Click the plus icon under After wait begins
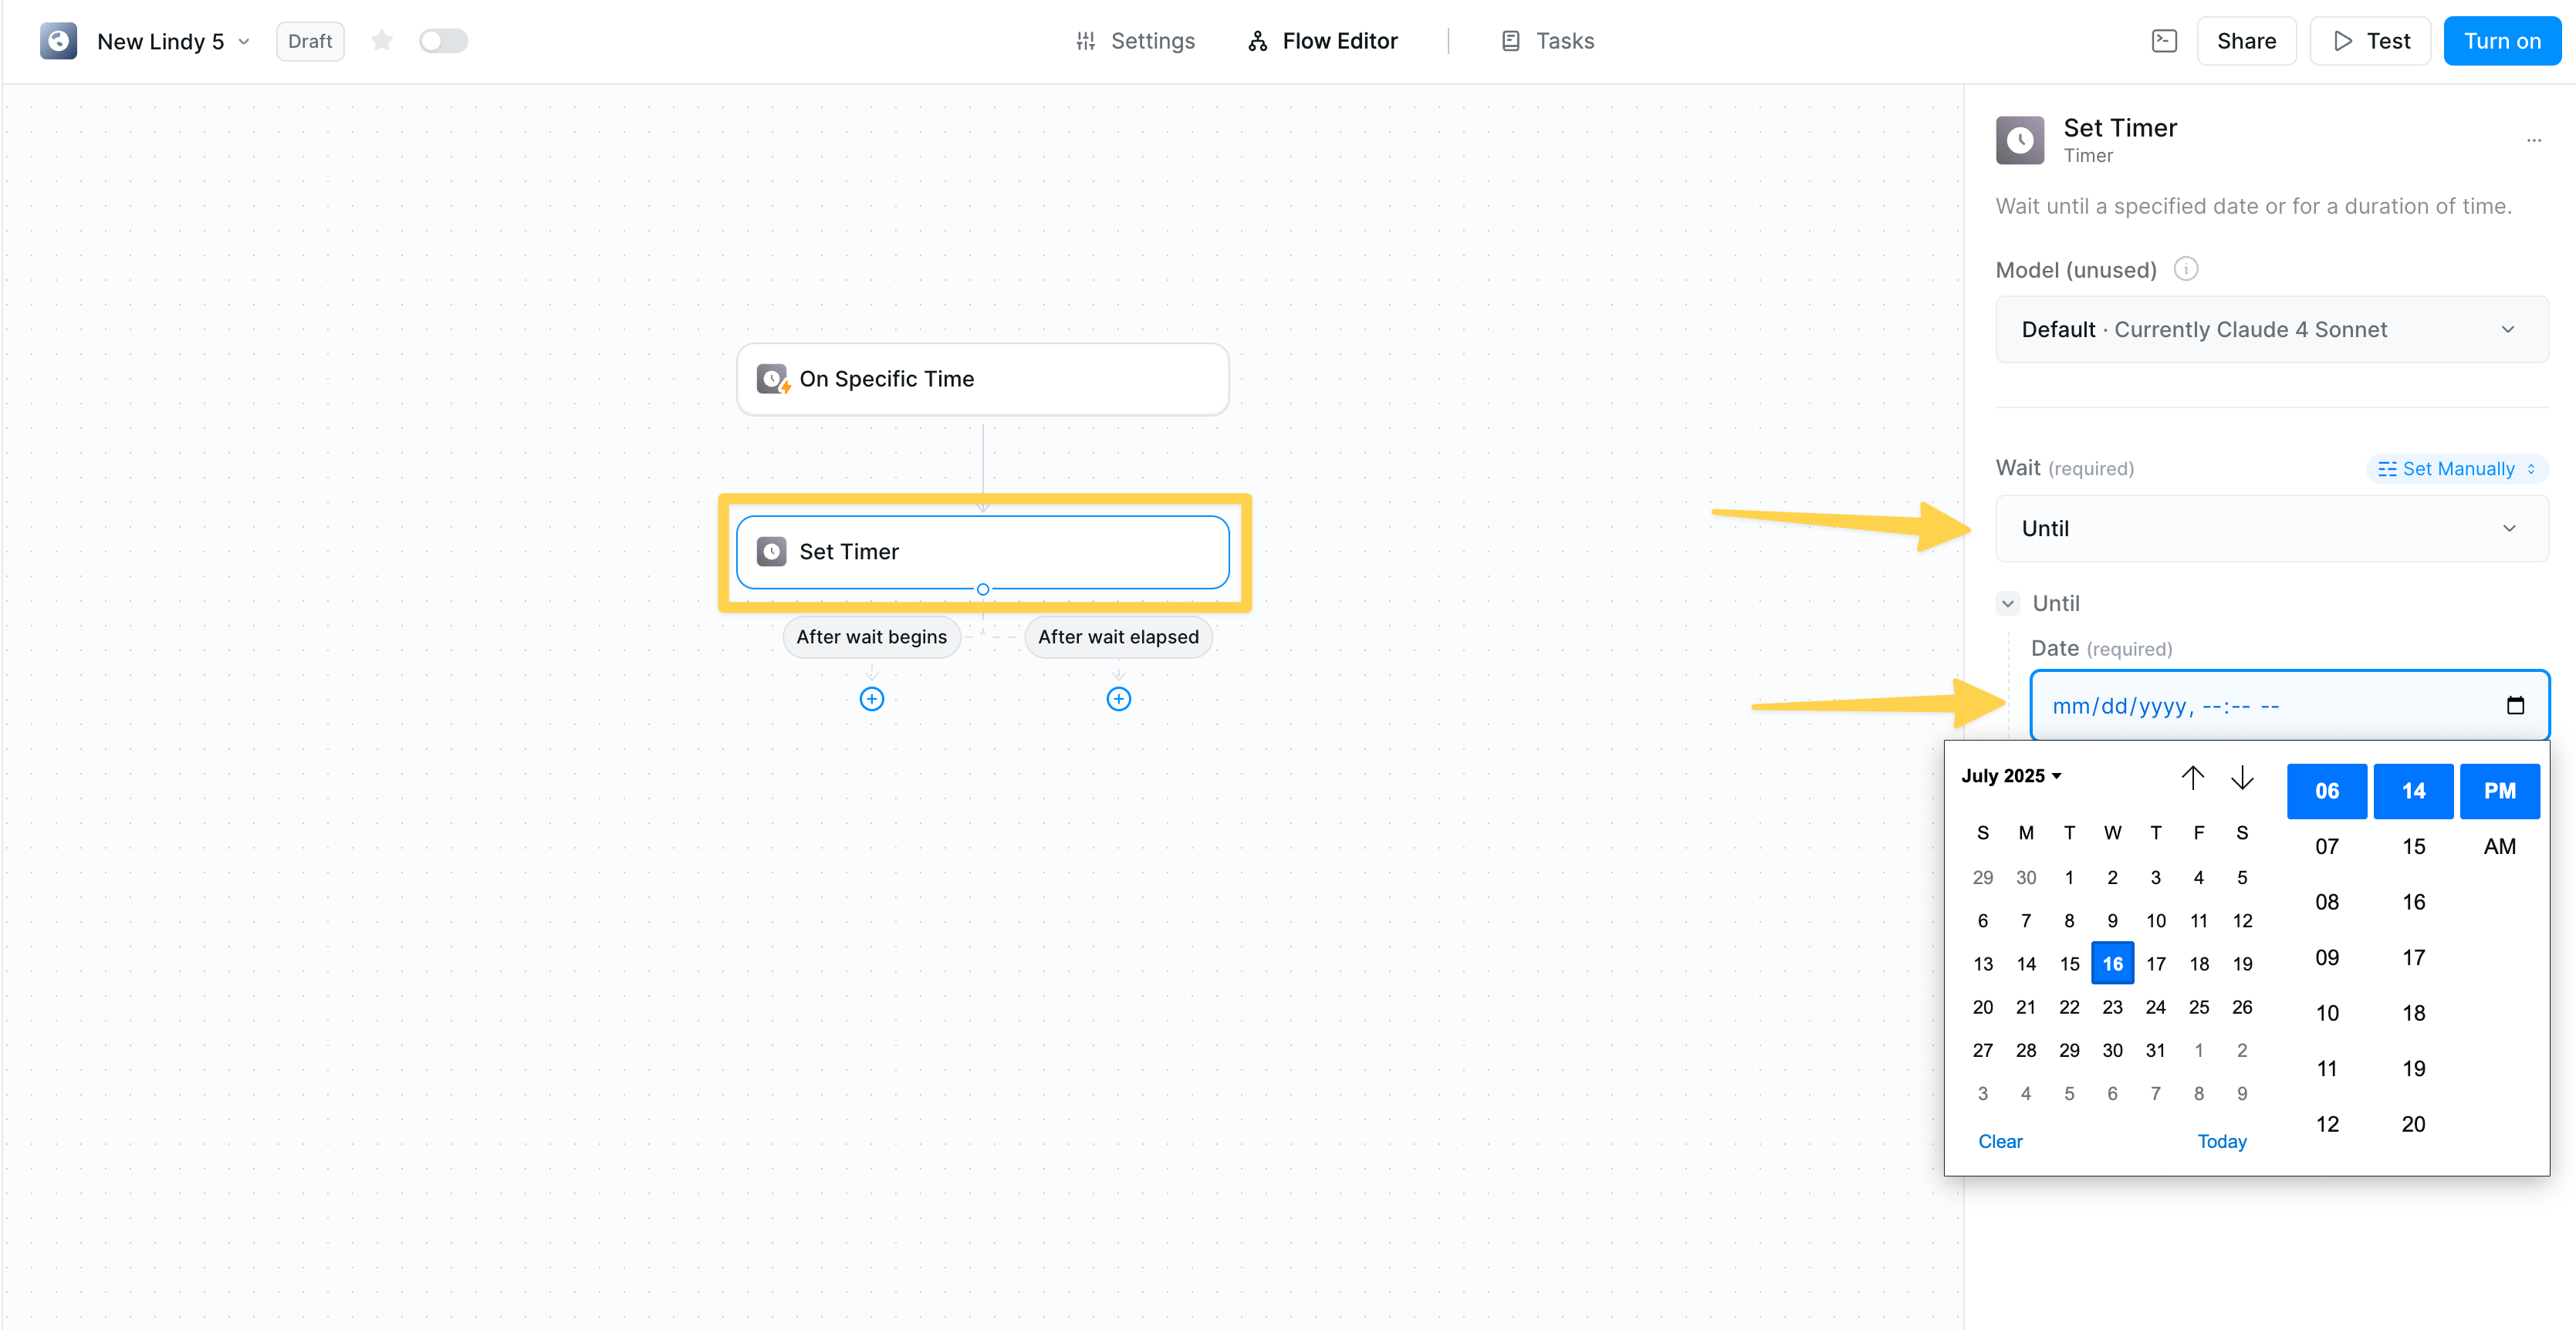 point(871,699)
